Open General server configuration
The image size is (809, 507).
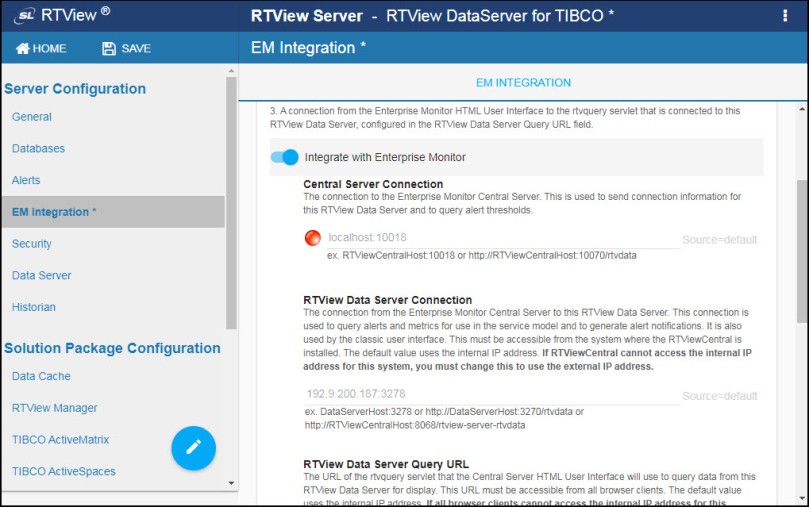[32, 117]
